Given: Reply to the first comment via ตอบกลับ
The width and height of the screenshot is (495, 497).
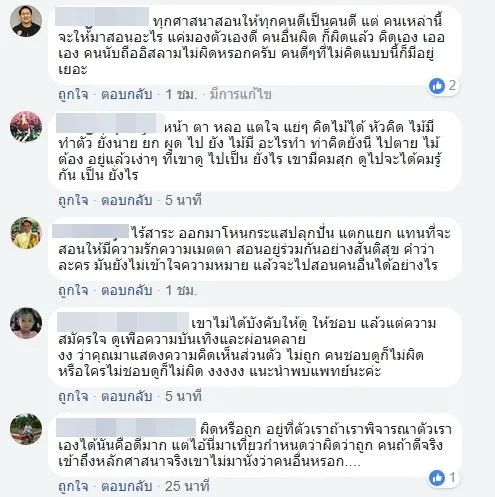Looking at the screenshot, I should [127, 94].
